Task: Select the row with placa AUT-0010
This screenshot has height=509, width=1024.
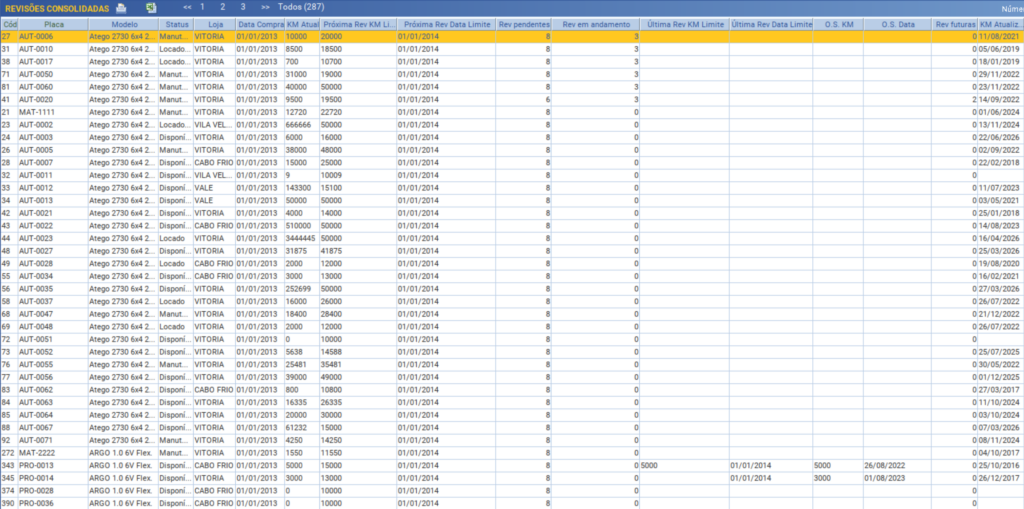Action: [x=512, y=50]
